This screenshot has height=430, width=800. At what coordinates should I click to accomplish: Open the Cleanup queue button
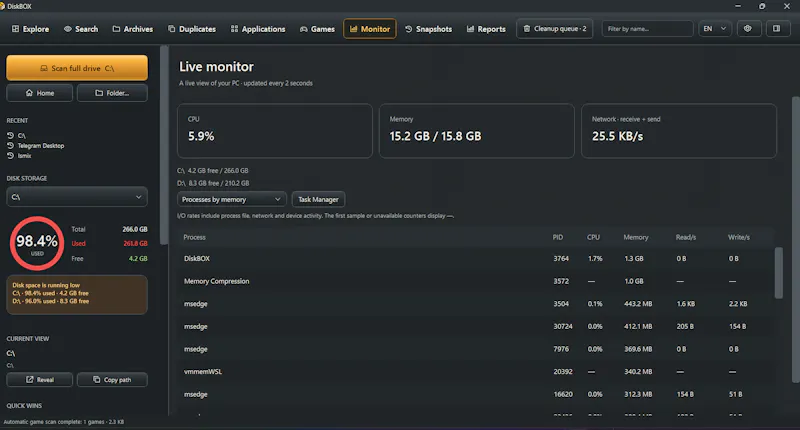555,29
